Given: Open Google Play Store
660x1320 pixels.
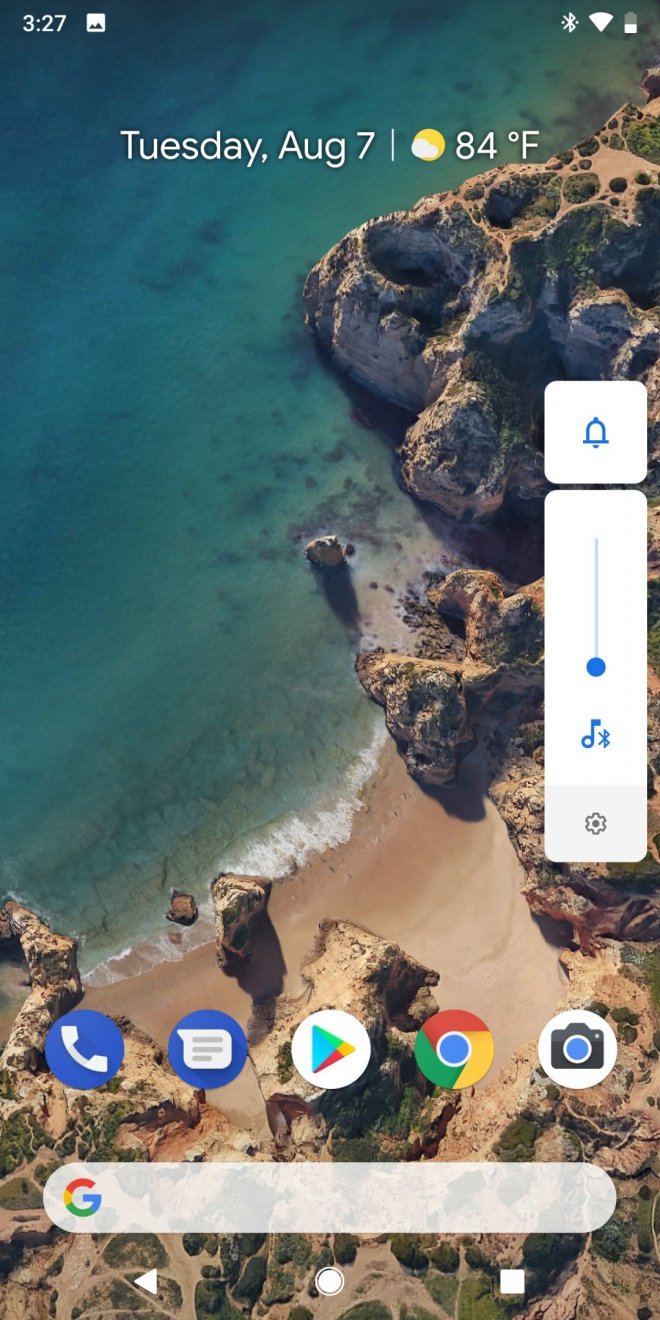Looking at the screenshot, I should click(331, 1049).
